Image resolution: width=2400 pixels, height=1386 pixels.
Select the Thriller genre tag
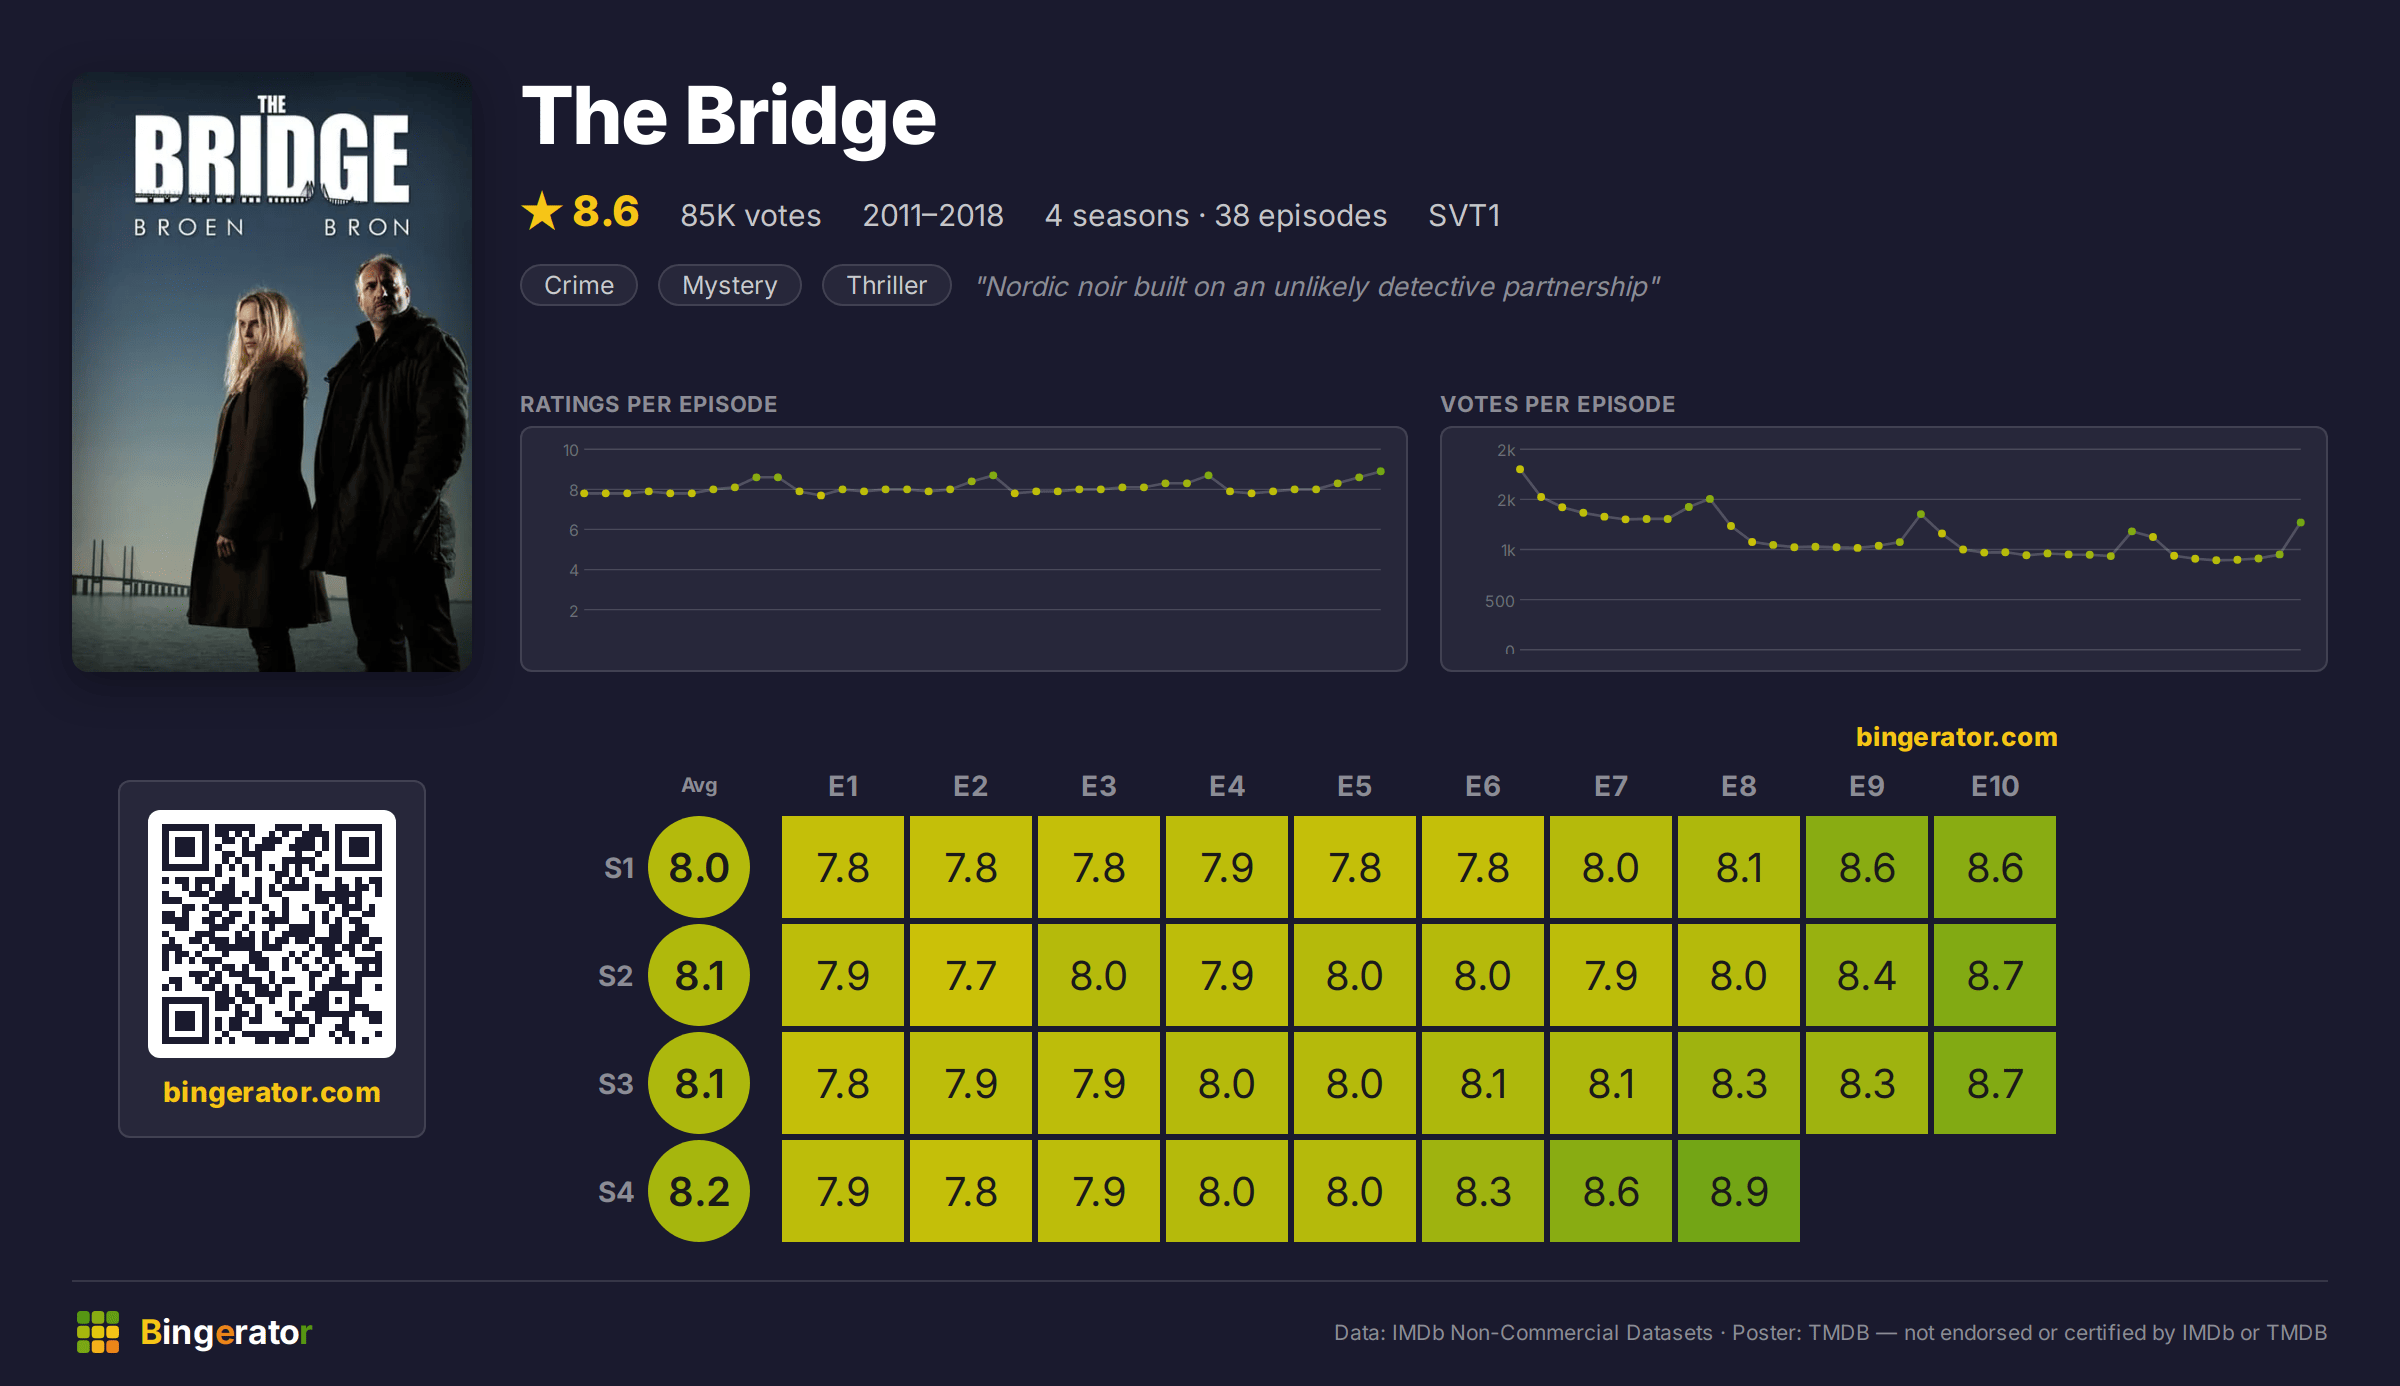coord(887,285)
